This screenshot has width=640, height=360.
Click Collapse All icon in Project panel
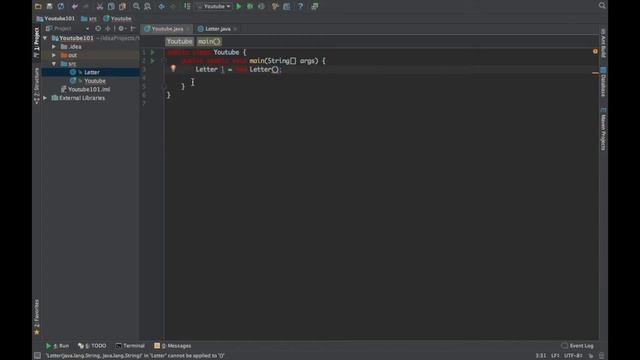point(108,29)
